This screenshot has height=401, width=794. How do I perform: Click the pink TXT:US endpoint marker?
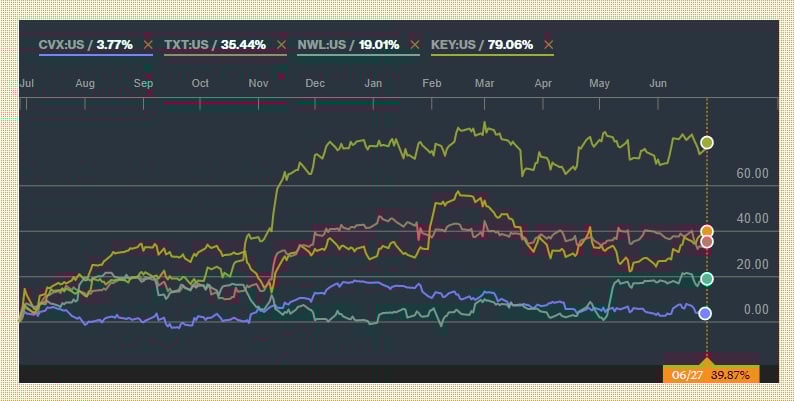707,242
